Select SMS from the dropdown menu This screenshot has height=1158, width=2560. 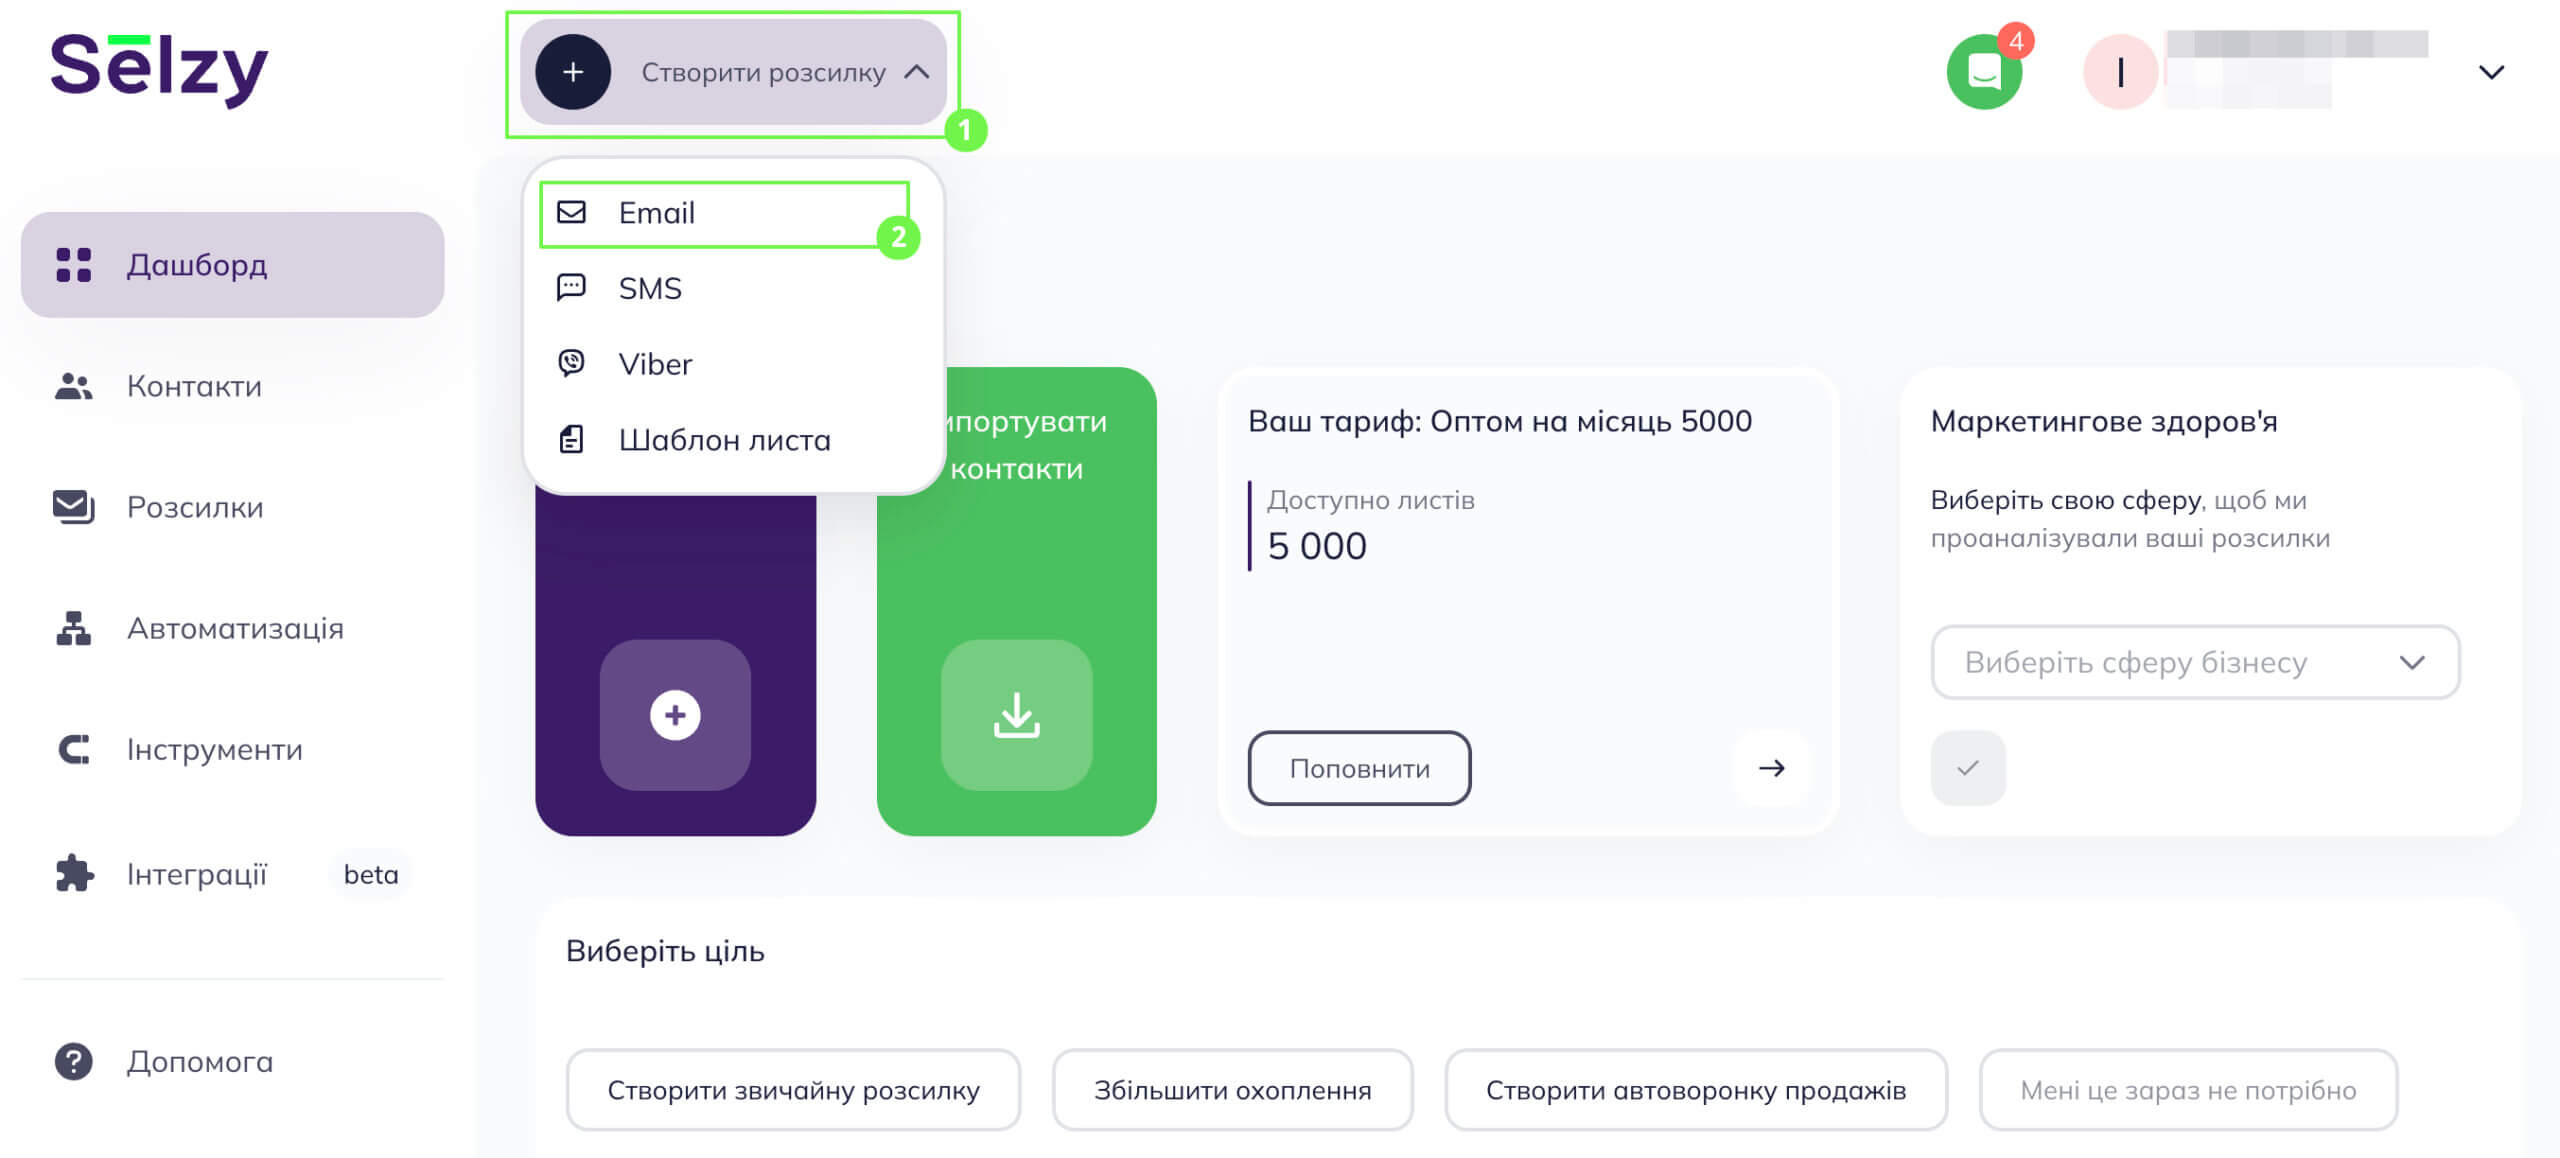(733, 288)
